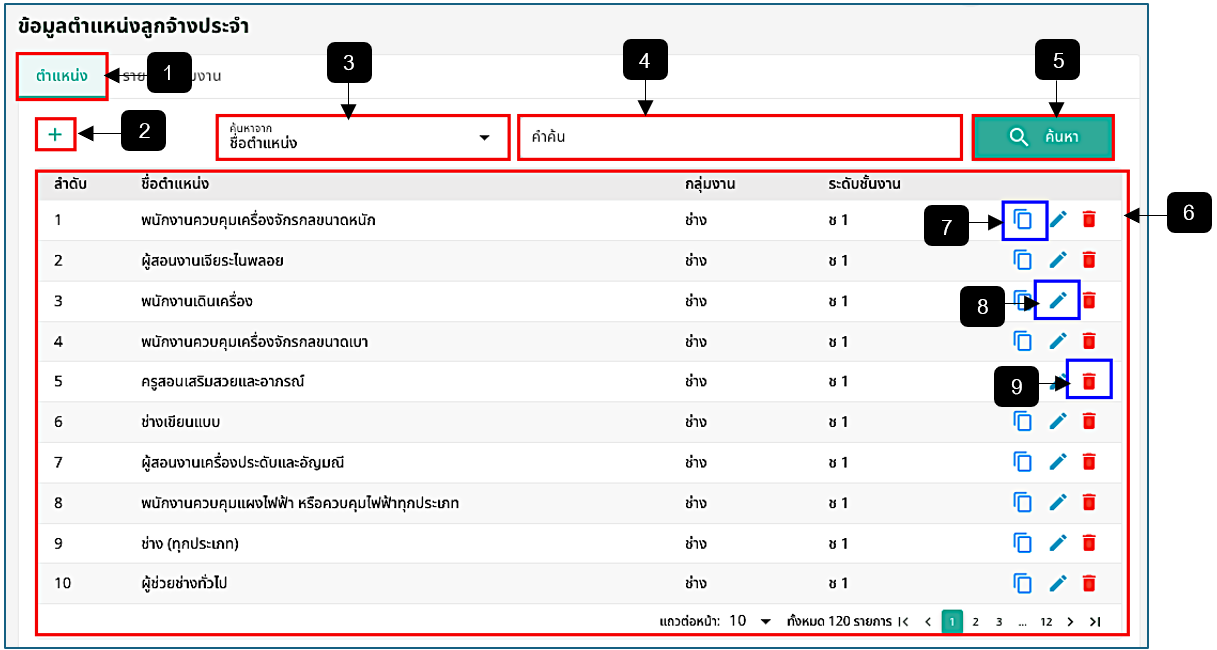Image resolution: width=1217 pixels, height=650 pixels.
Task: Click duplicate icon on row 8
Action: click(1023, 502)
